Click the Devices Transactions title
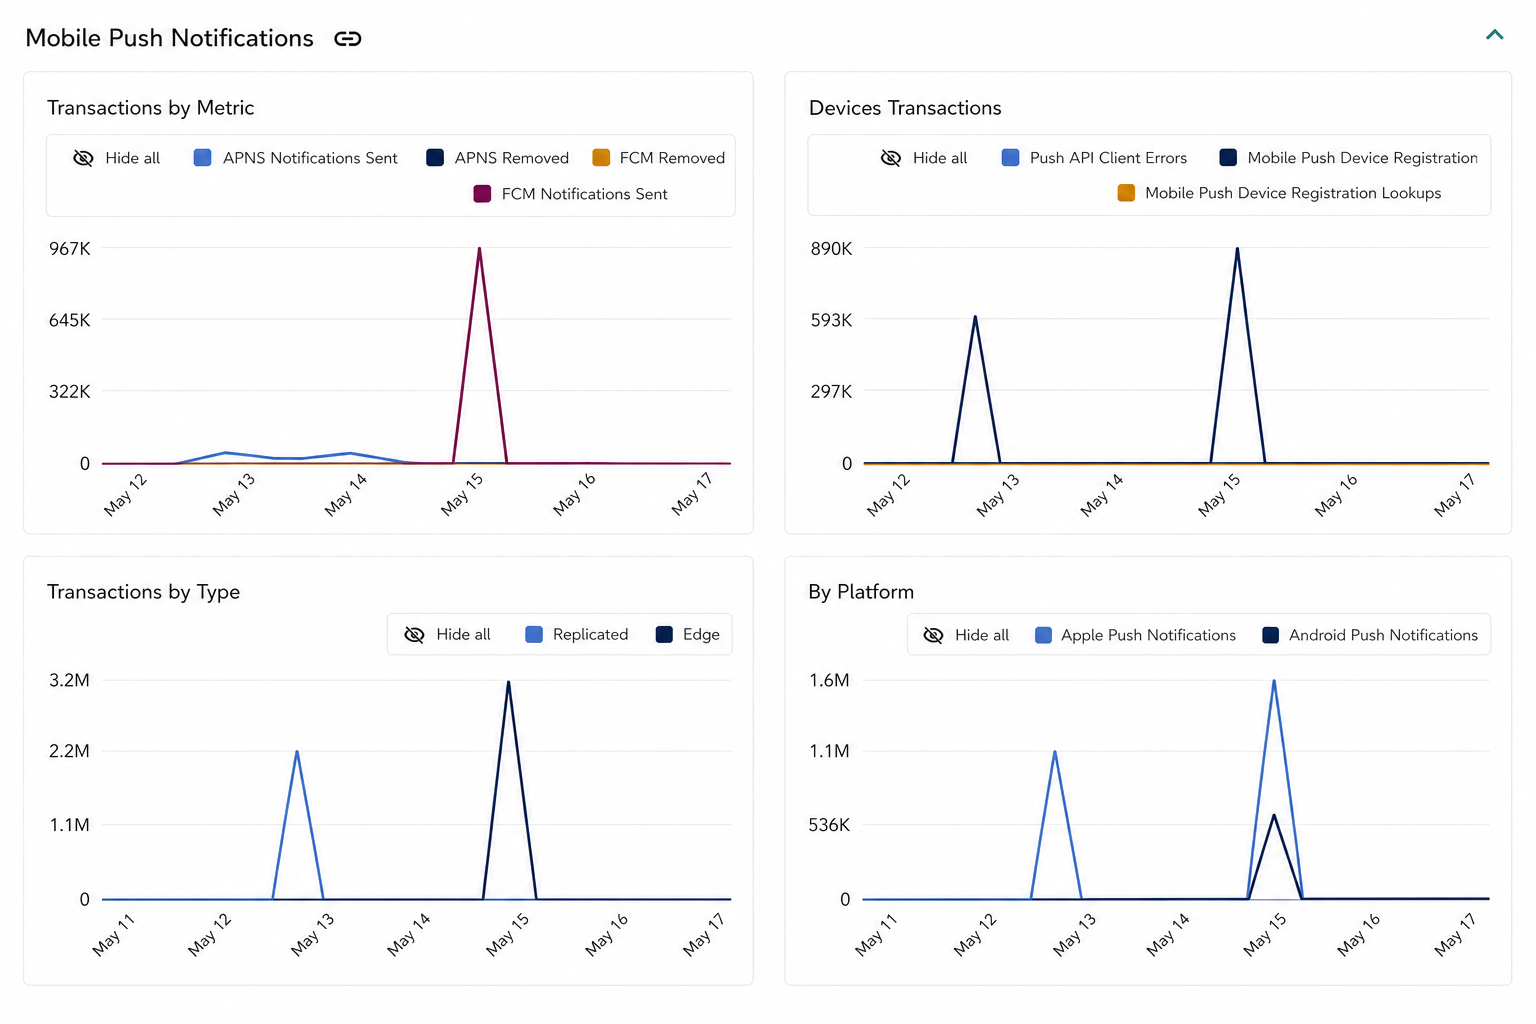Screen dimensions: 1536x1024 [905, 108]
